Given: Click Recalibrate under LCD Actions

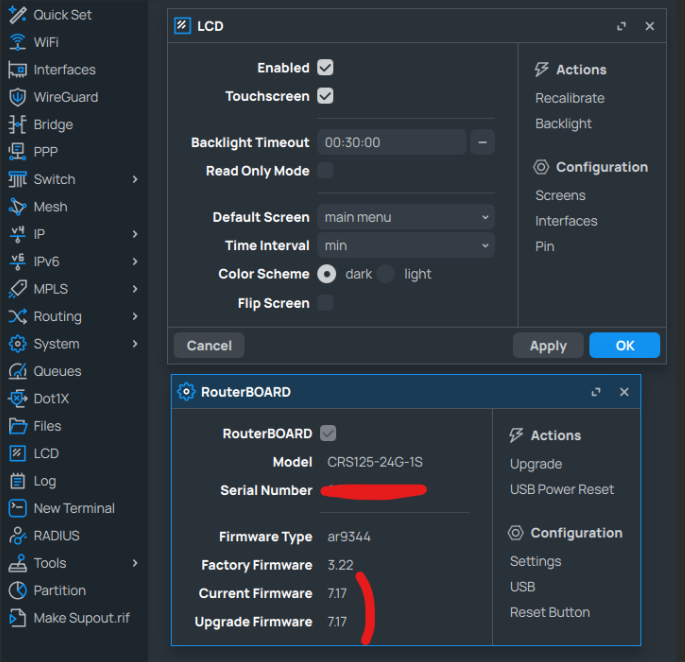Looking at the screenshot, I should point(570,98).
